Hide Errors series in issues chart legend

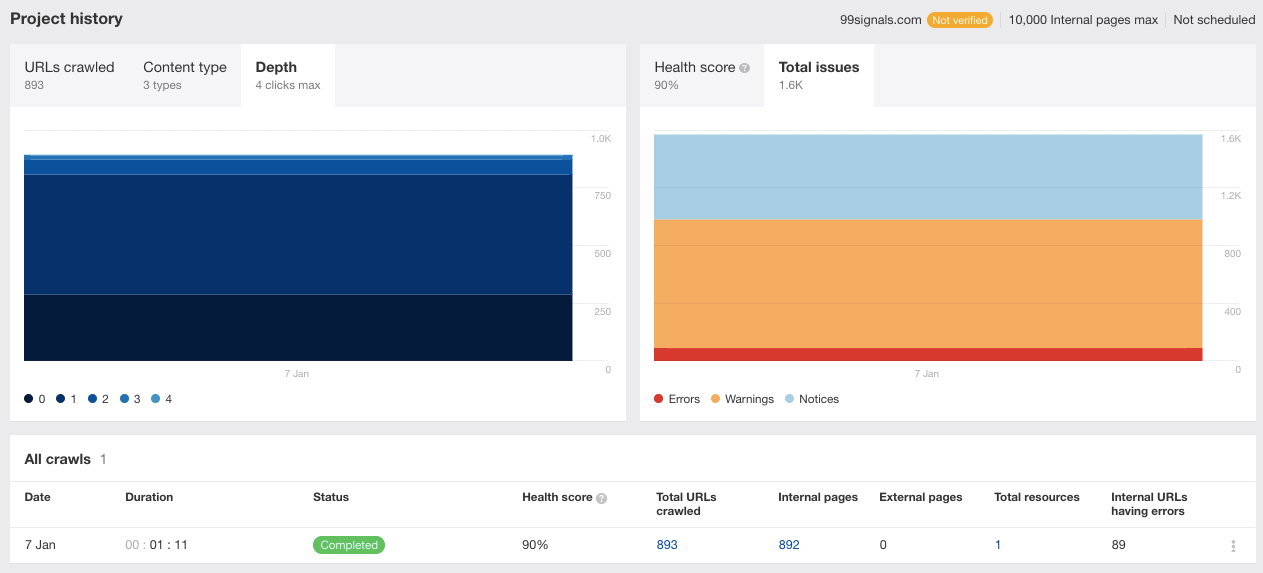[677, 399]
